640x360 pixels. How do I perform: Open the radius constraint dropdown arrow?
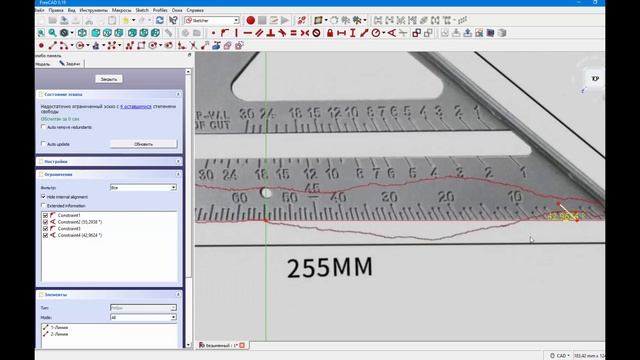[x=384, y=33]
